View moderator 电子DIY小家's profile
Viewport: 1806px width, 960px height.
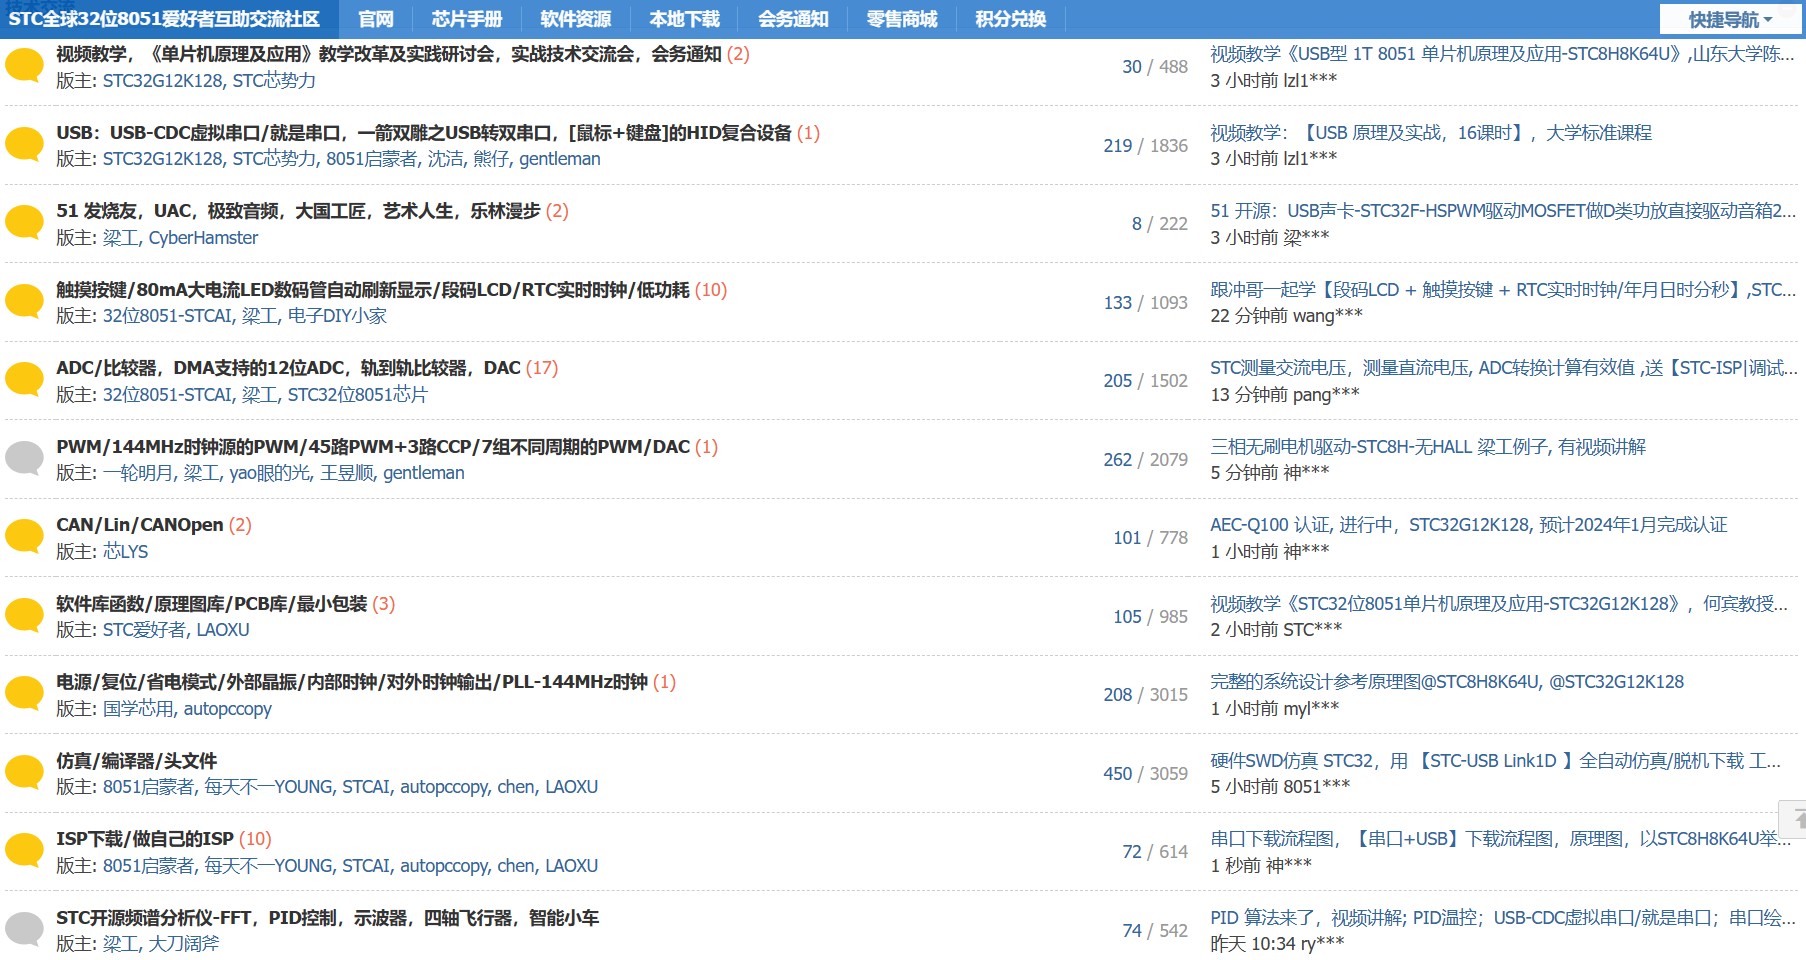click(337, 316)
